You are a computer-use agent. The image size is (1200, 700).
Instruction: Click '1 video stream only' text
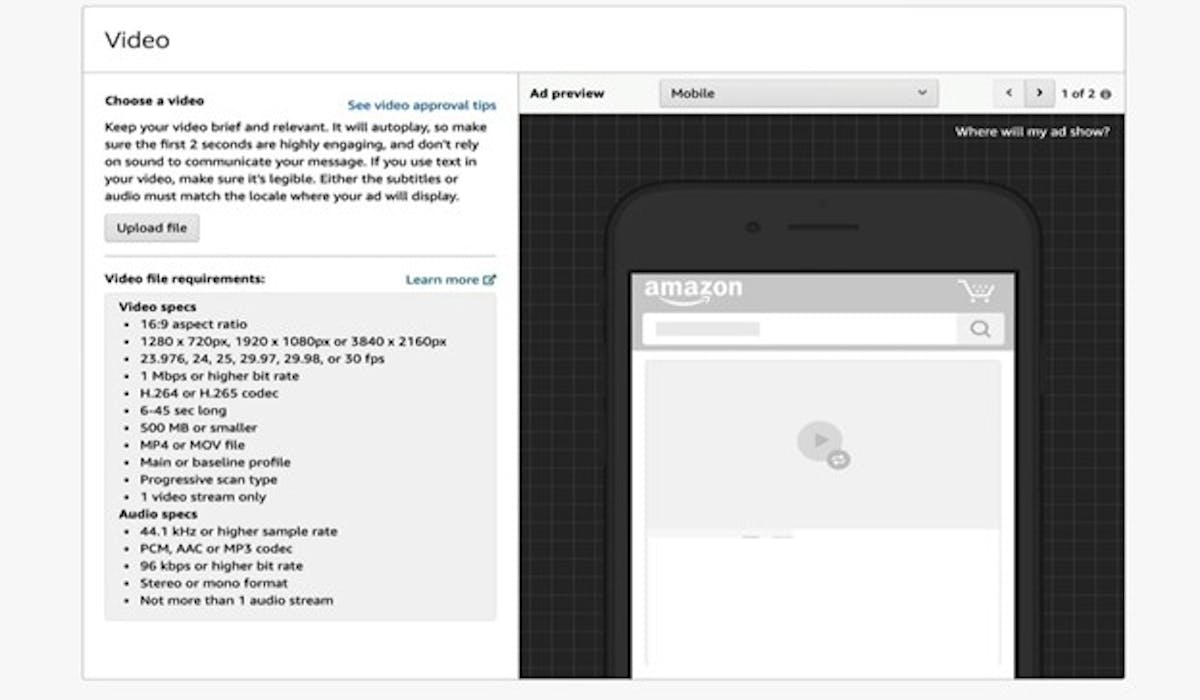(x=203, y=497)
